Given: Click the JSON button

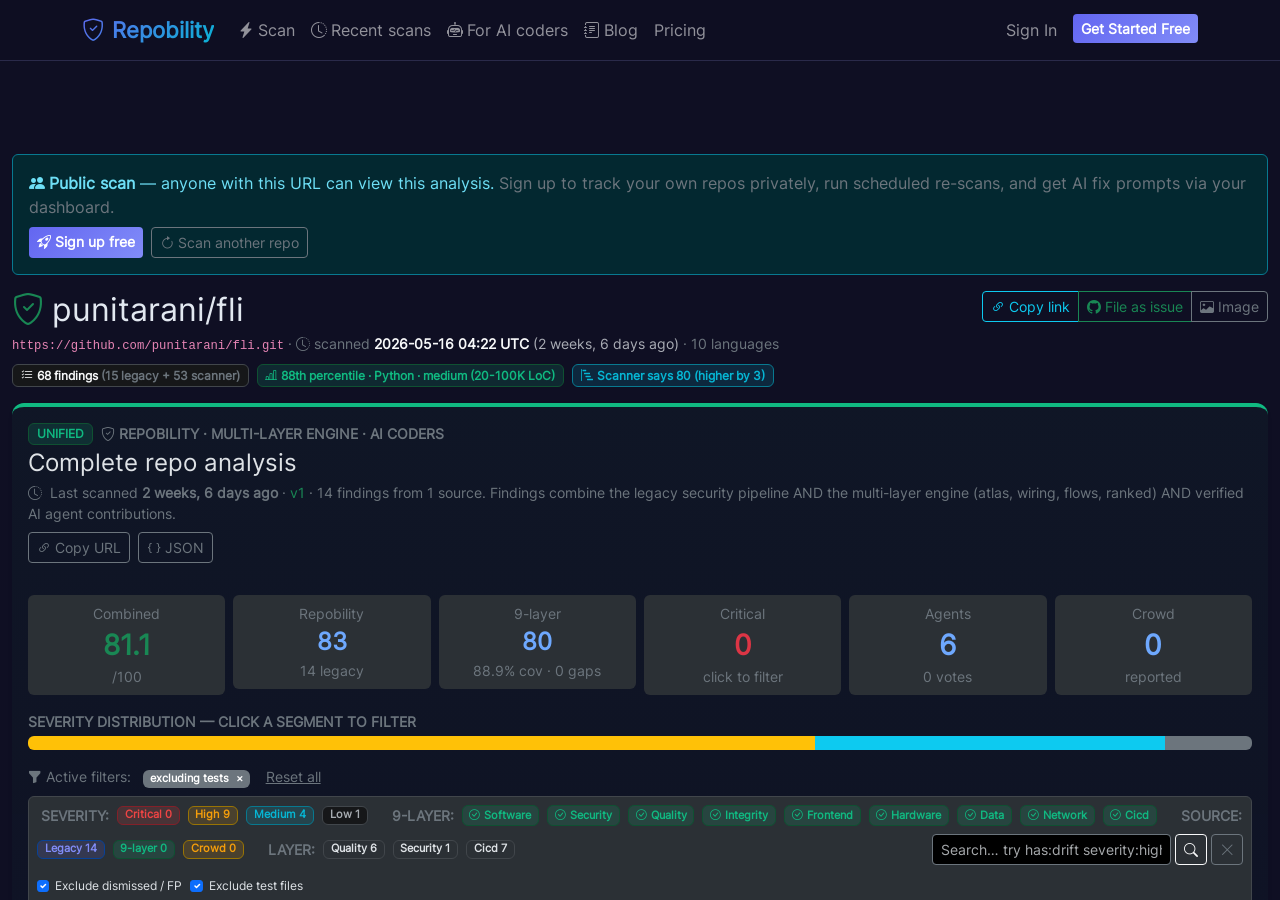Looking at the screenshot, I should click(x=175, y=548).
